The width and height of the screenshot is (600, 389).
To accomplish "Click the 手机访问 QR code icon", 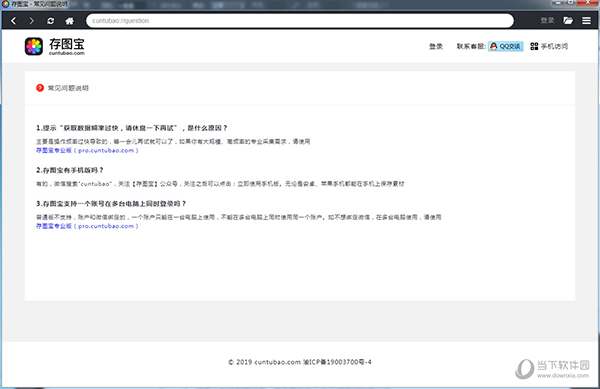I will [x=534, y=46].
